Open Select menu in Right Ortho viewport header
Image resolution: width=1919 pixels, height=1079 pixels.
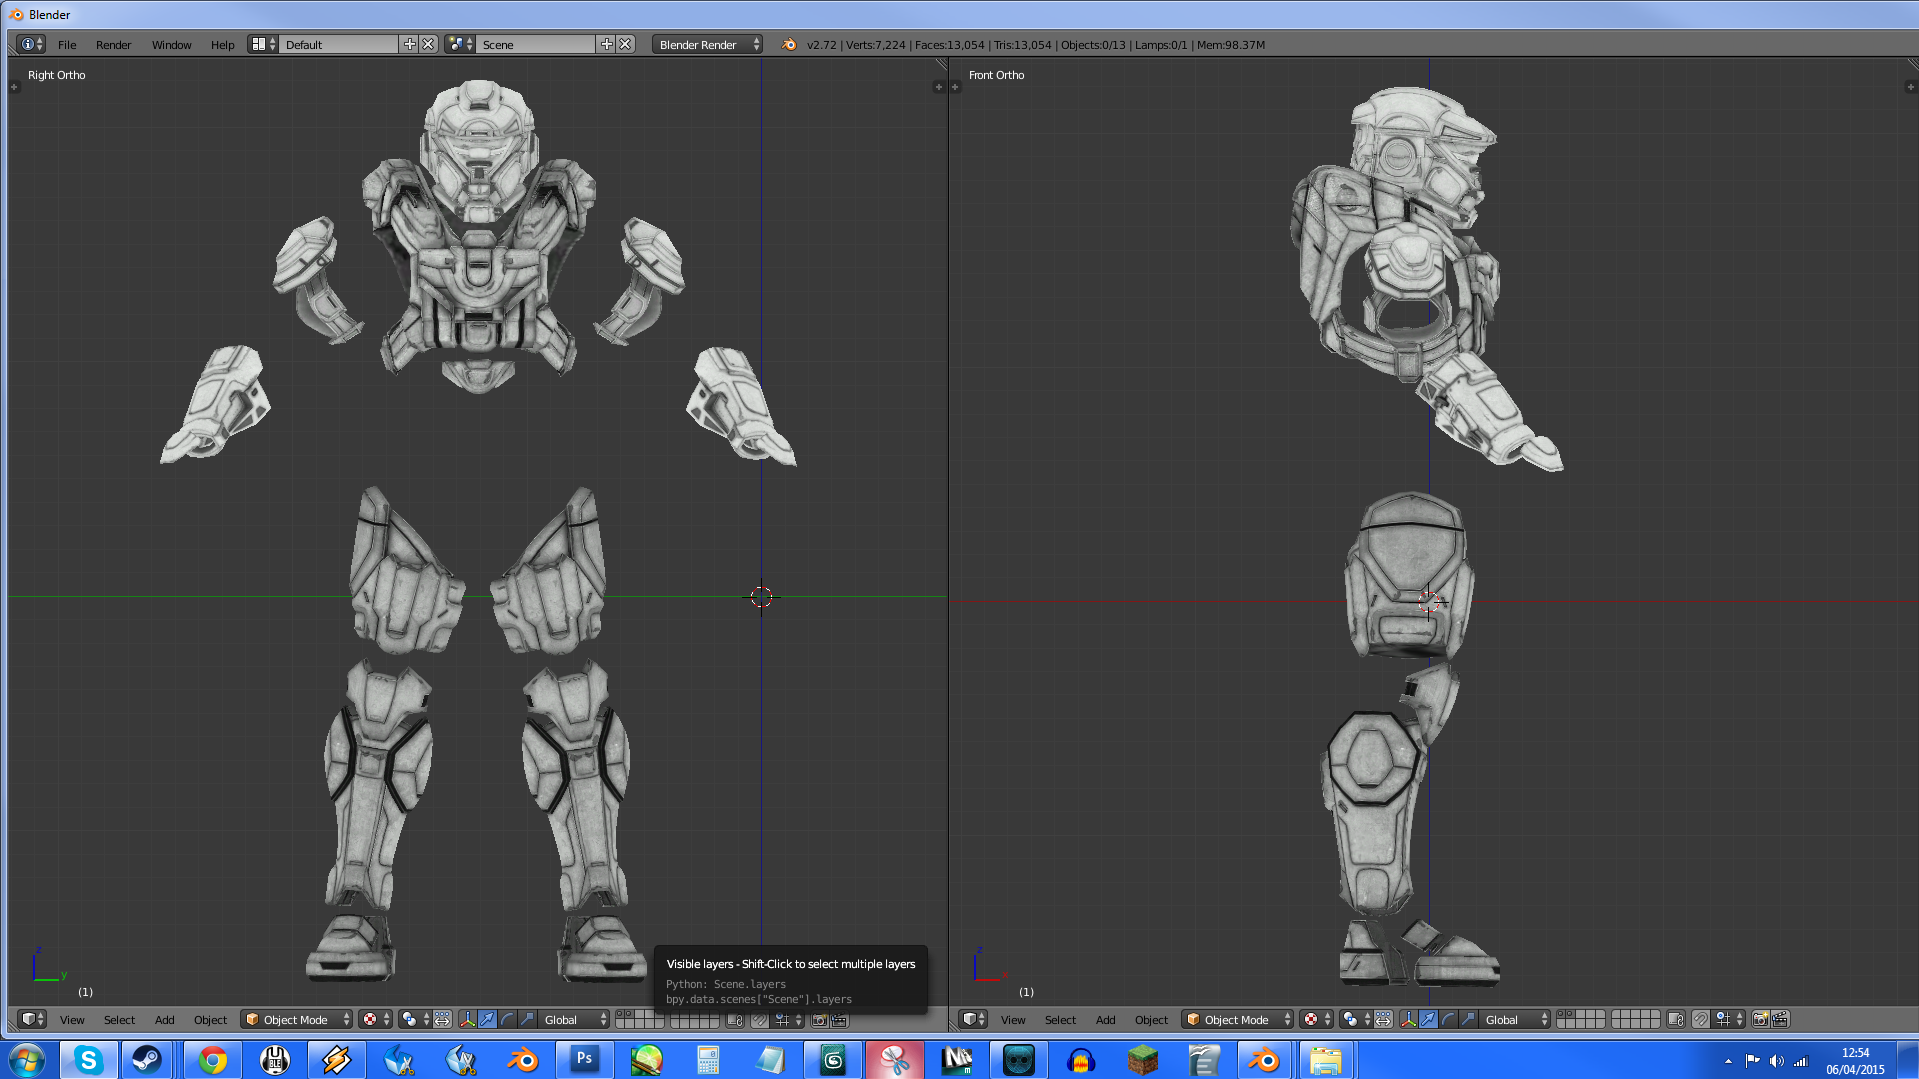pos(119,1020)
